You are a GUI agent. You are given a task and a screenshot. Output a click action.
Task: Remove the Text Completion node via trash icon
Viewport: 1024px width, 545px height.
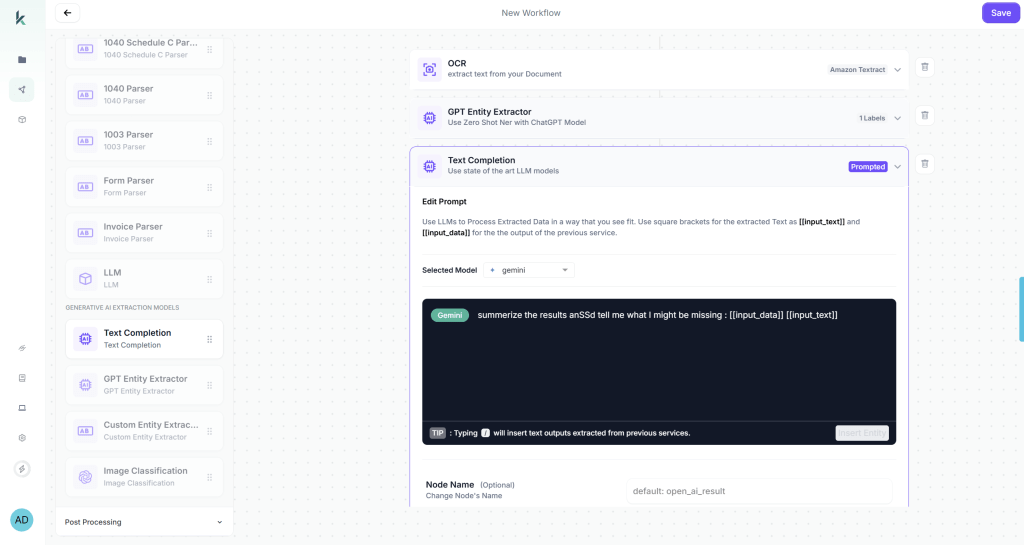pos(925,164)
